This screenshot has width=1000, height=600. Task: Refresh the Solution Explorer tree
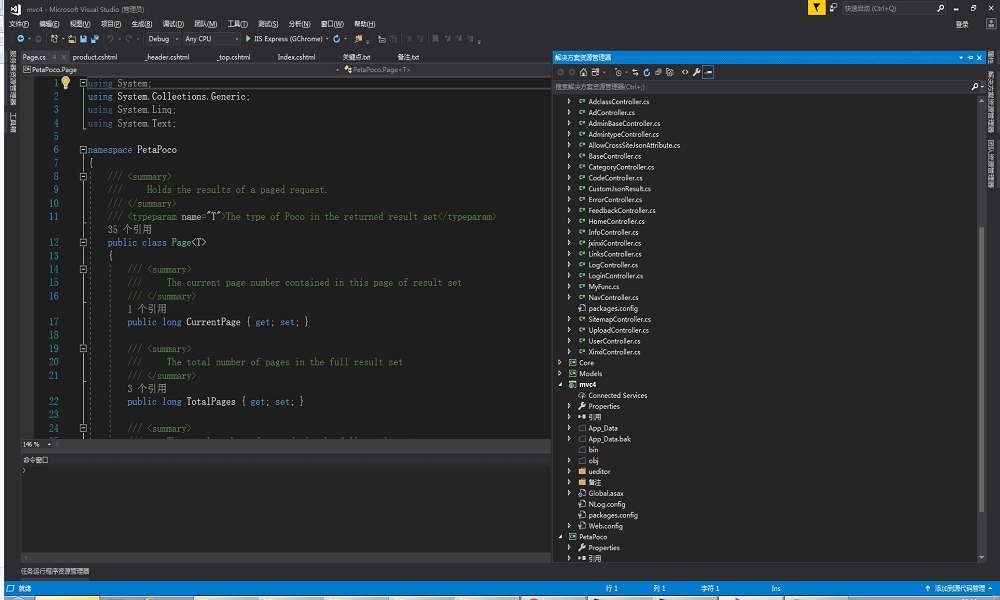coord(647,72)
